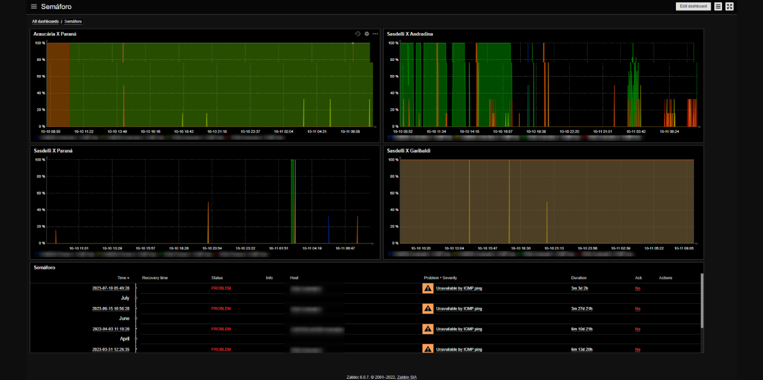Switch to kiosk fullscreen mode icon
The height and width of the screenshot is (380, 763).
click(x=729, y=6)
